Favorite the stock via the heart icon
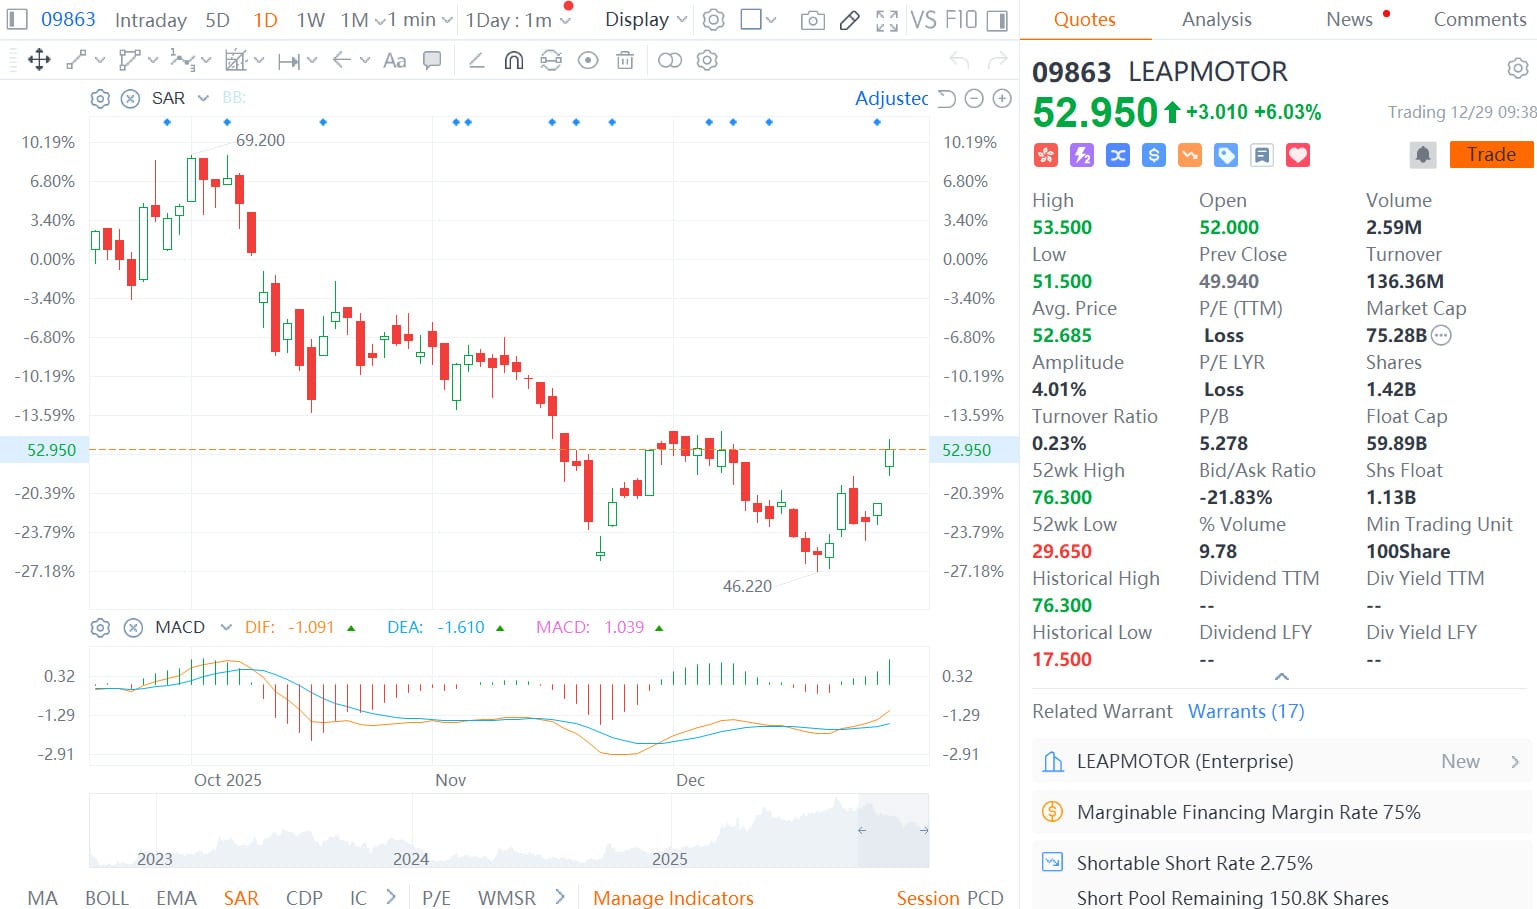1537x909 pixels. [x=1297, y=154]
